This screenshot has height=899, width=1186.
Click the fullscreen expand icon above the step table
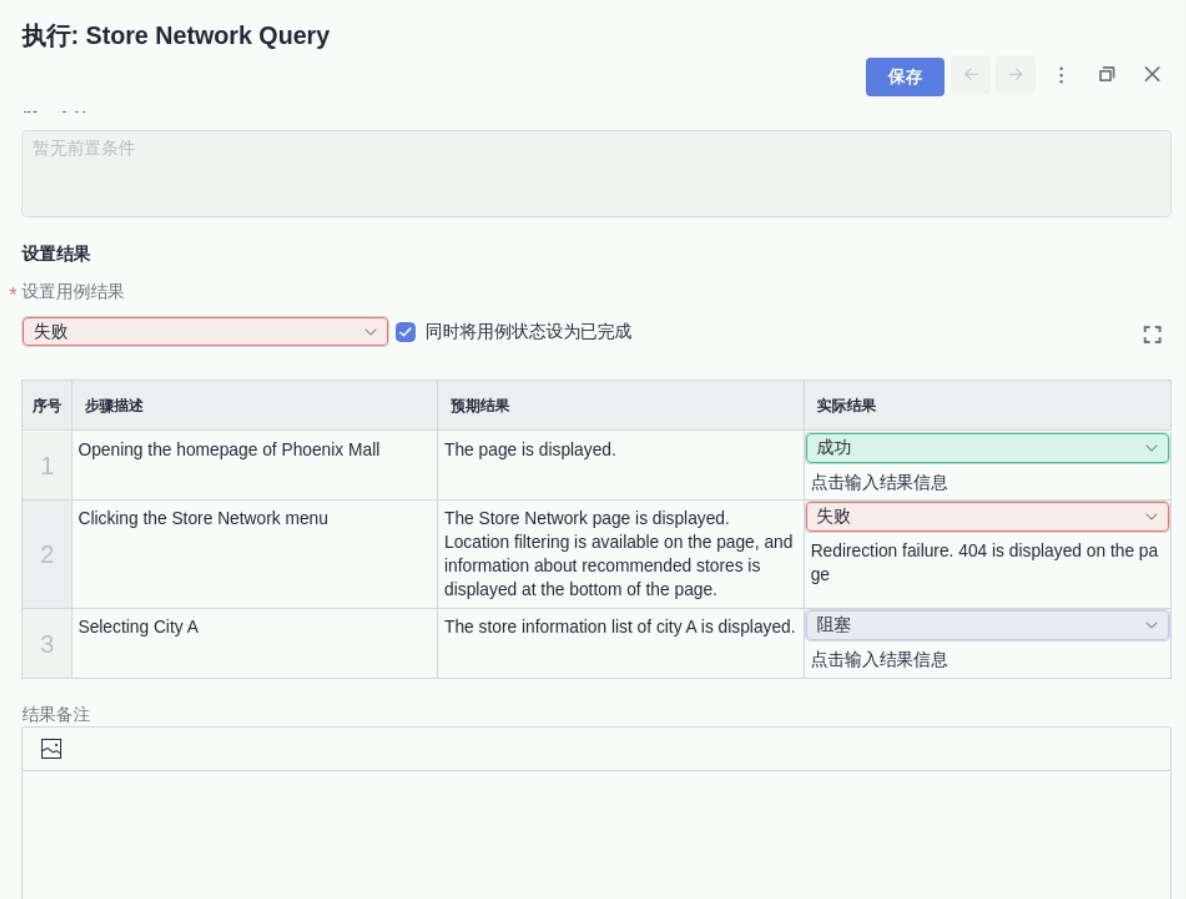[1152, 335]
